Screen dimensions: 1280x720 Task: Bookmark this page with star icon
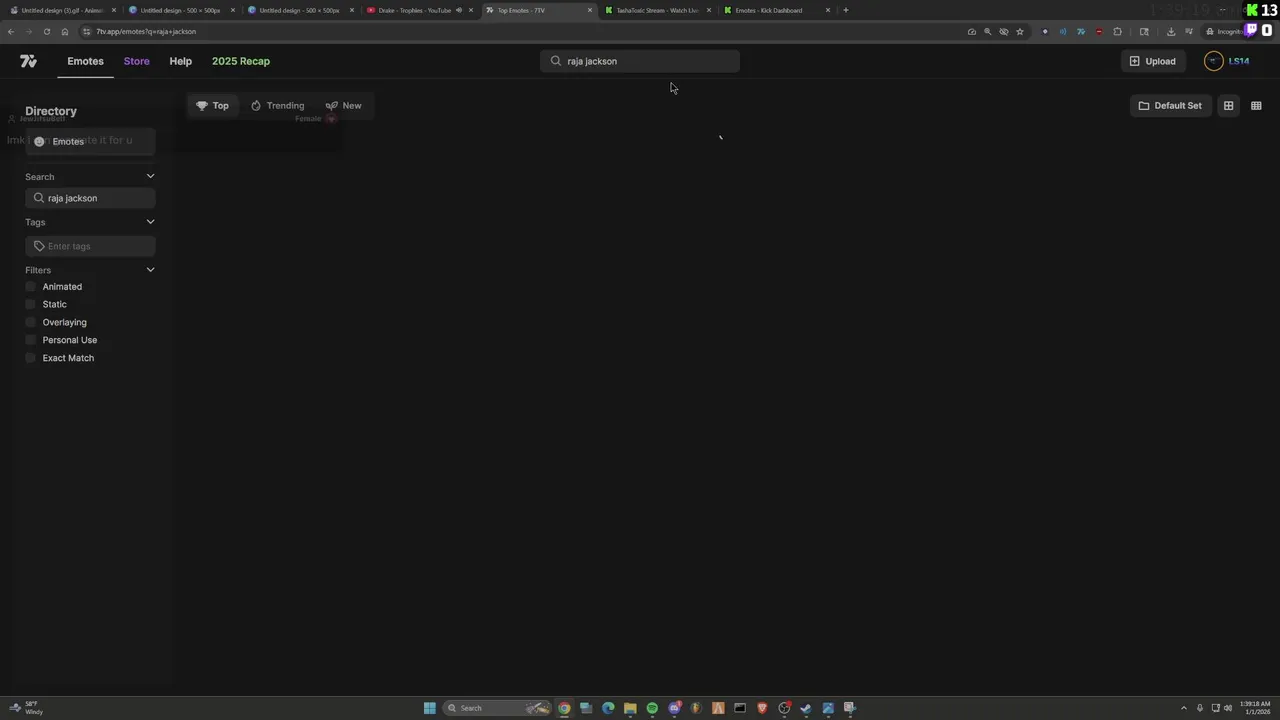tap(1020, 31)
